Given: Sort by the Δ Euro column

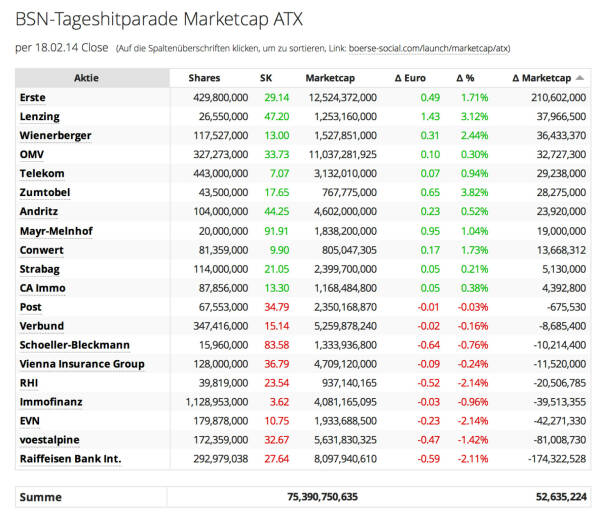Looking at the screenshot, I should tap(412, 78).
